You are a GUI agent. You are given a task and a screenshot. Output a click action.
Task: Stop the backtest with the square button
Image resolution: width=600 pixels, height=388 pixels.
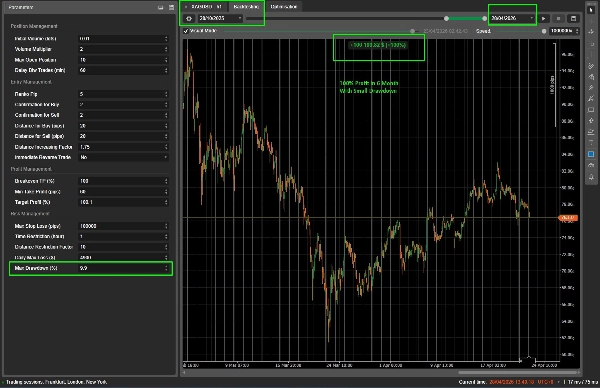tap(558, 18)
